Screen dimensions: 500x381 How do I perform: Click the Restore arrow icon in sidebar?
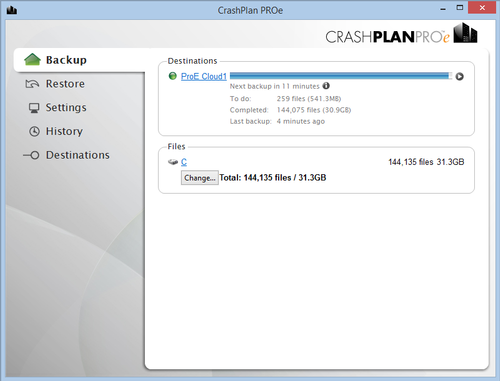(x=32, y=84)
